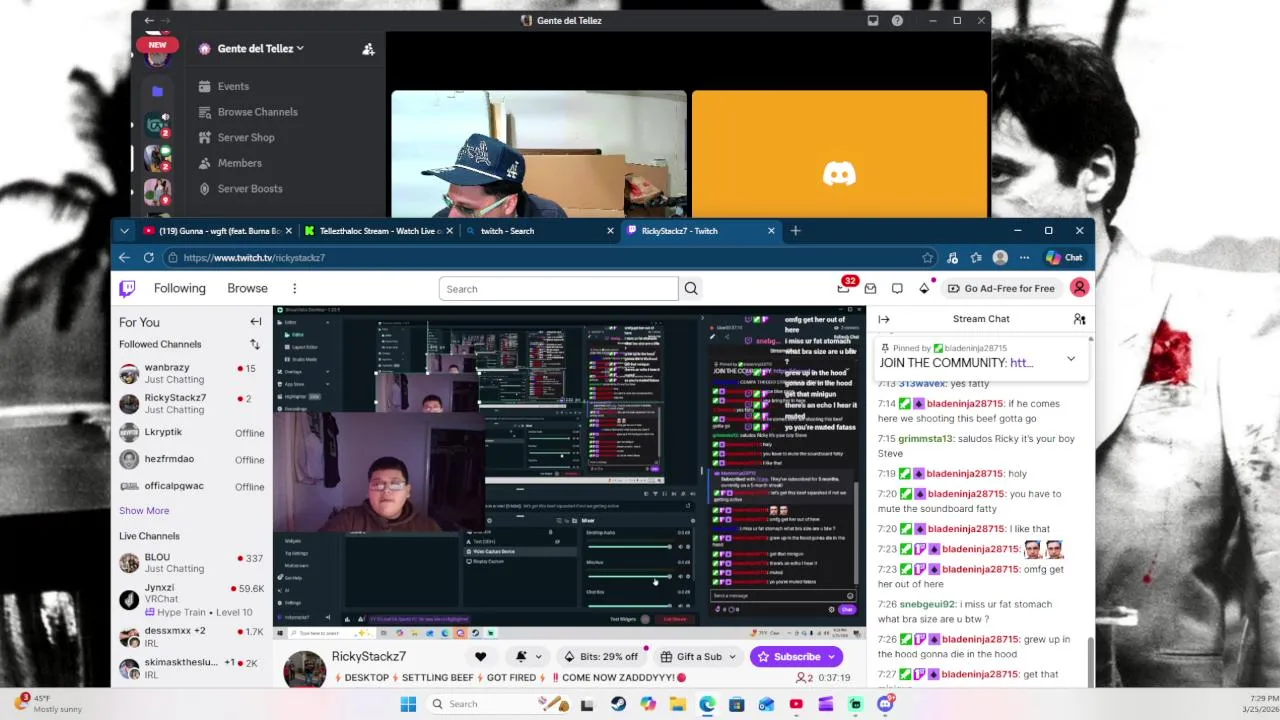
Task: Open Discord inbox icon in title bar
Action: coord(873,20)
